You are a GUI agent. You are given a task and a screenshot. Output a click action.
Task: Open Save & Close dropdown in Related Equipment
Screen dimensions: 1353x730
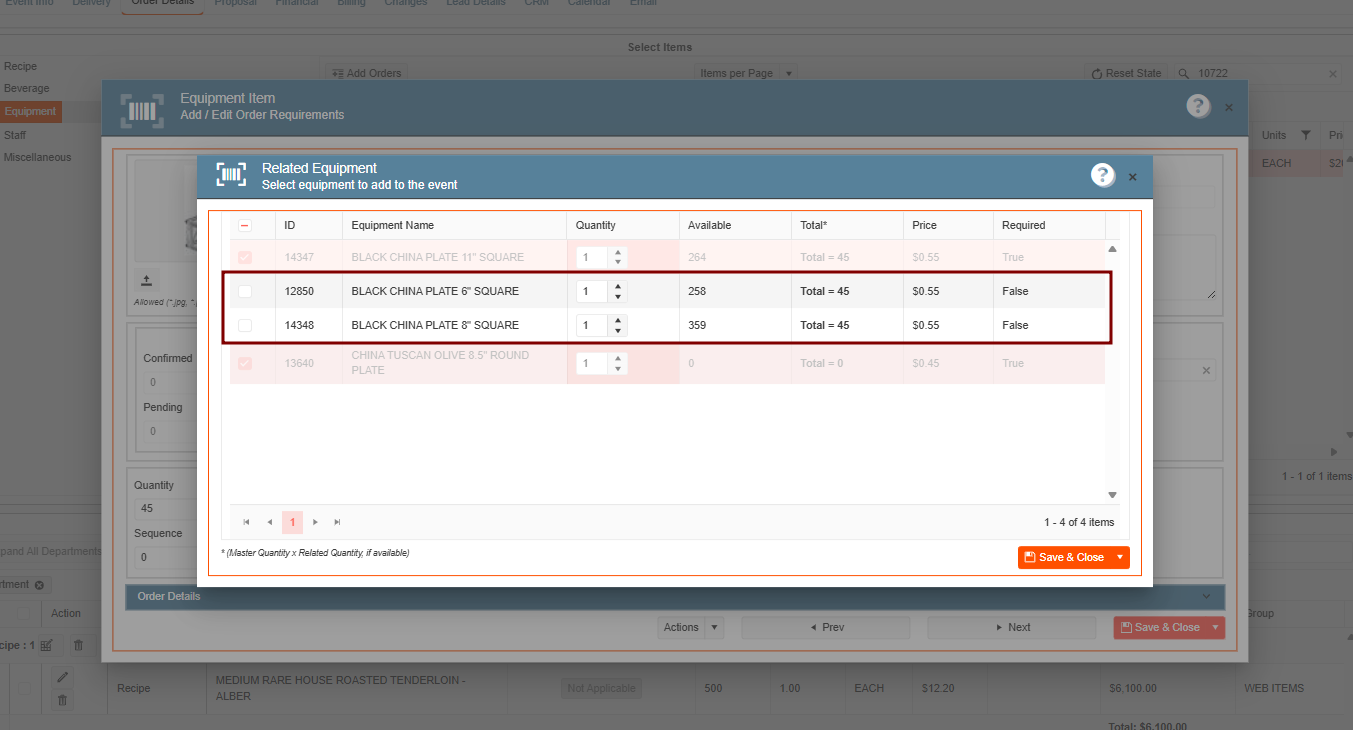(1120, 557)
